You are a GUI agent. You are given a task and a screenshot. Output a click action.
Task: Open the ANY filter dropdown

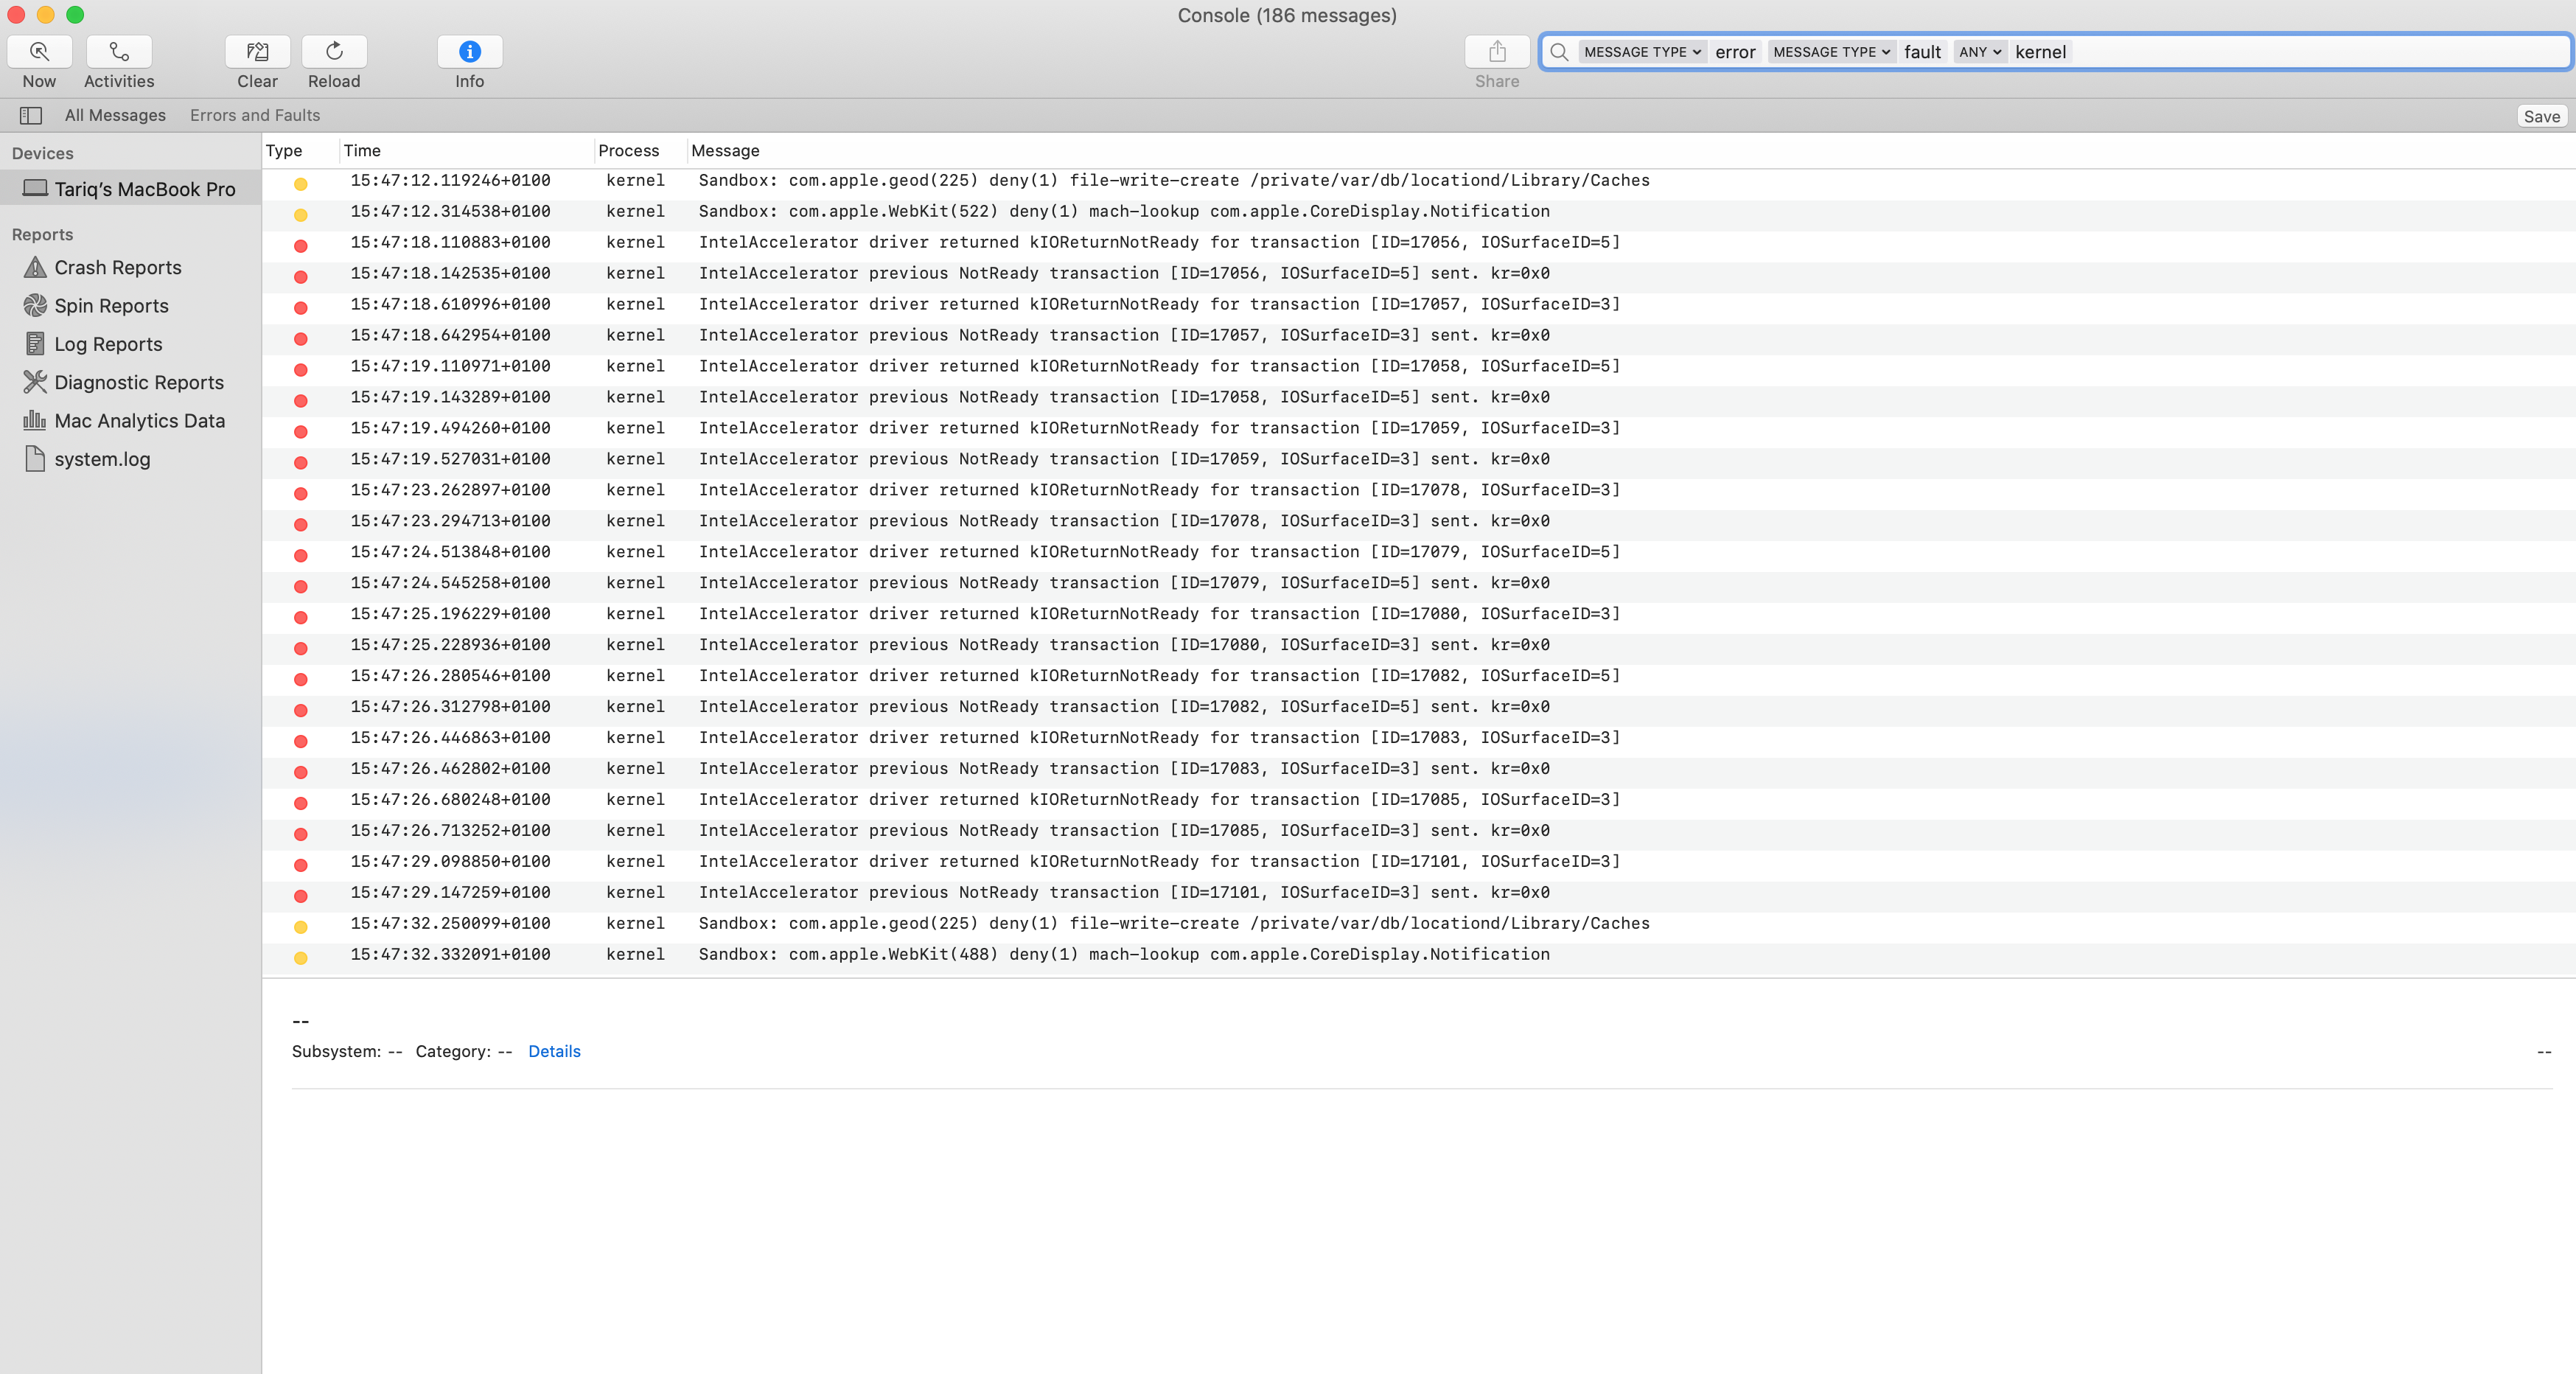coord(1980,52)
